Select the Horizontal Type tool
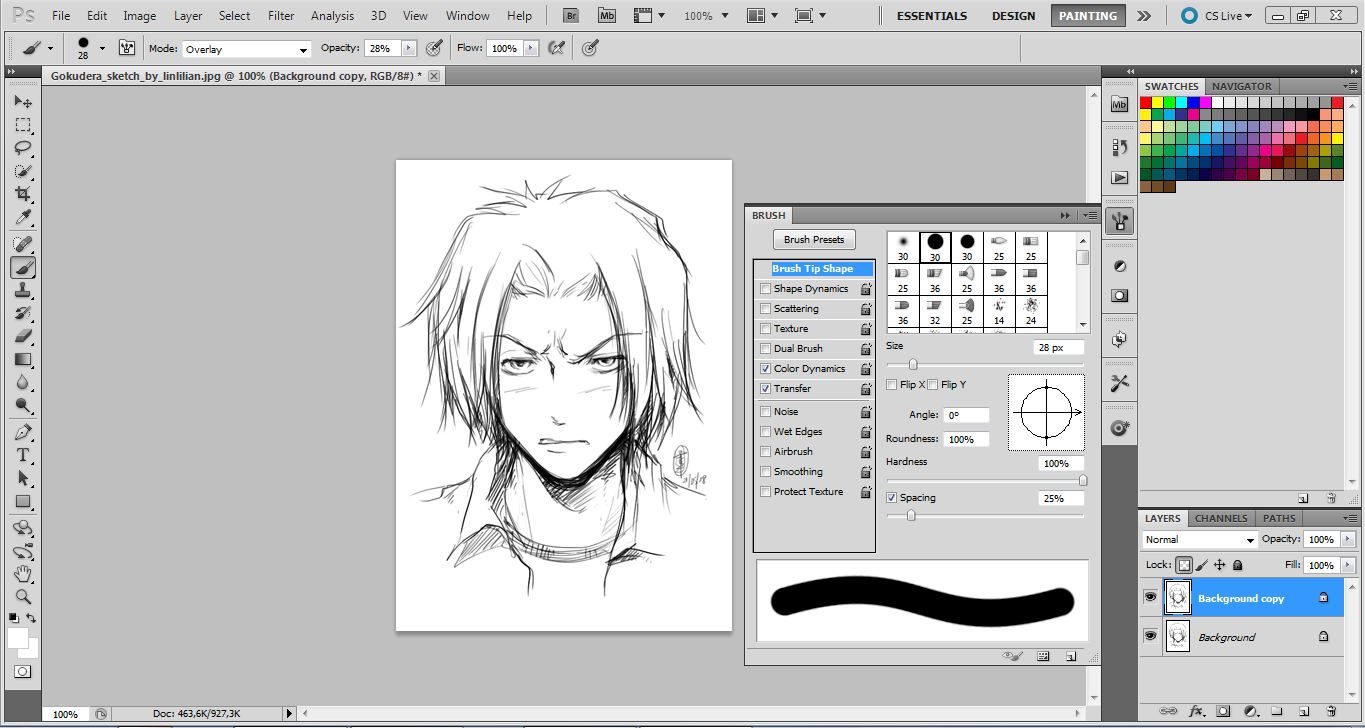1365x728 pixels. (23, 455)
